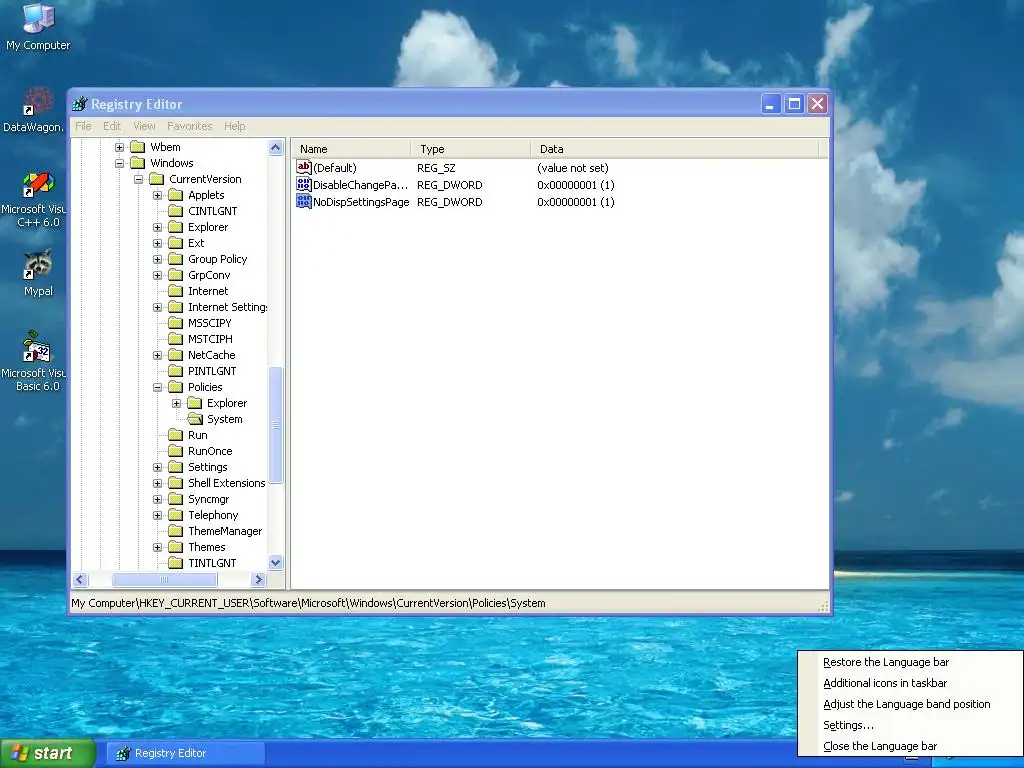The height and width of the screenshot is (768, 1024).
Task: Select the MSTCIPH key
Action: tap(210, 339)
